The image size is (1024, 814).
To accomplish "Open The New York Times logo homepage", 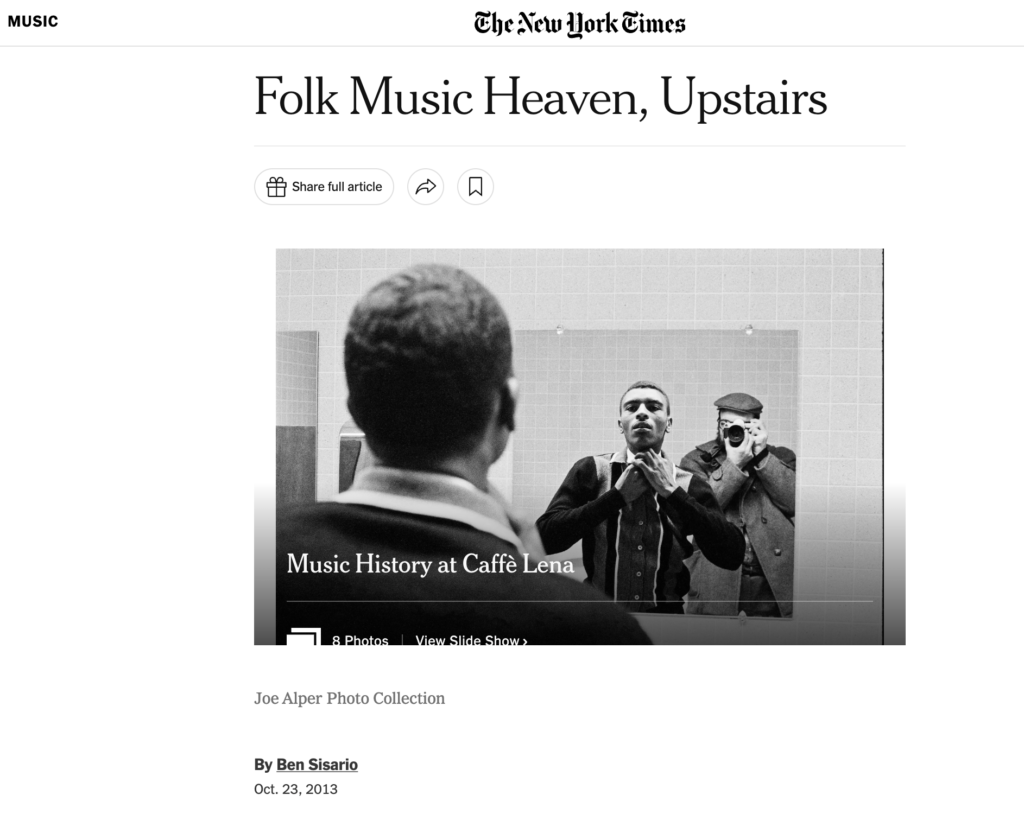I will pos(580,24).
